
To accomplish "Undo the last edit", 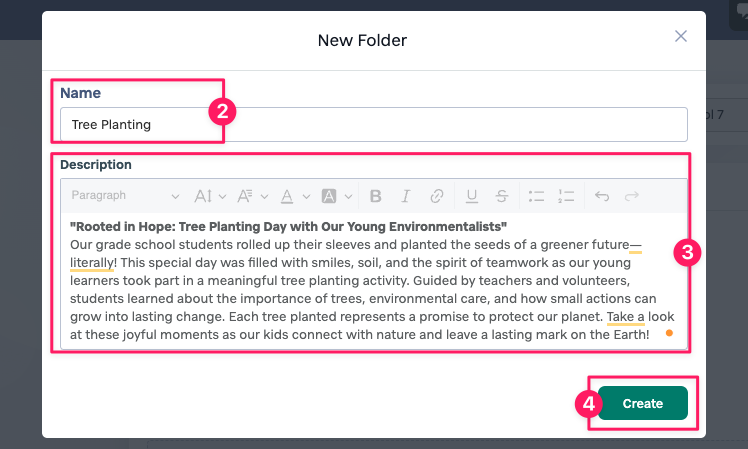I will point(602,196).
